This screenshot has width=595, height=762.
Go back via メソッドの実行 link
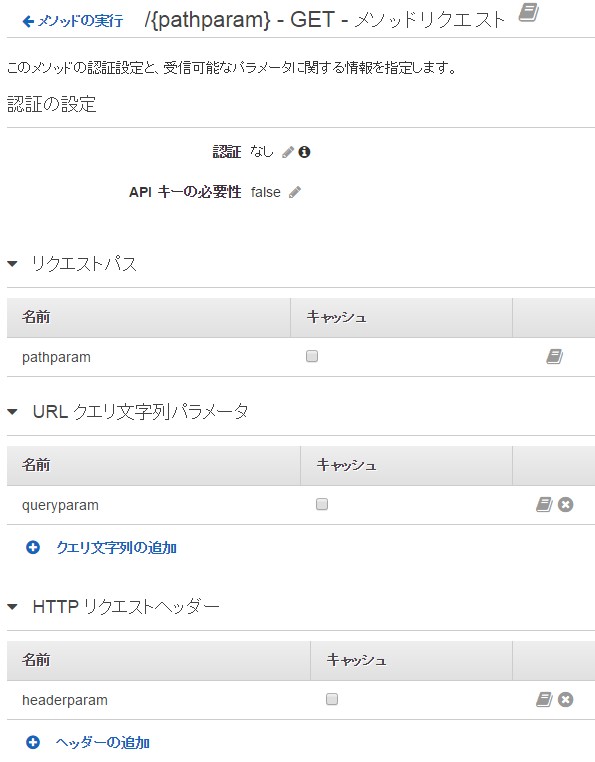pos(73,21)
